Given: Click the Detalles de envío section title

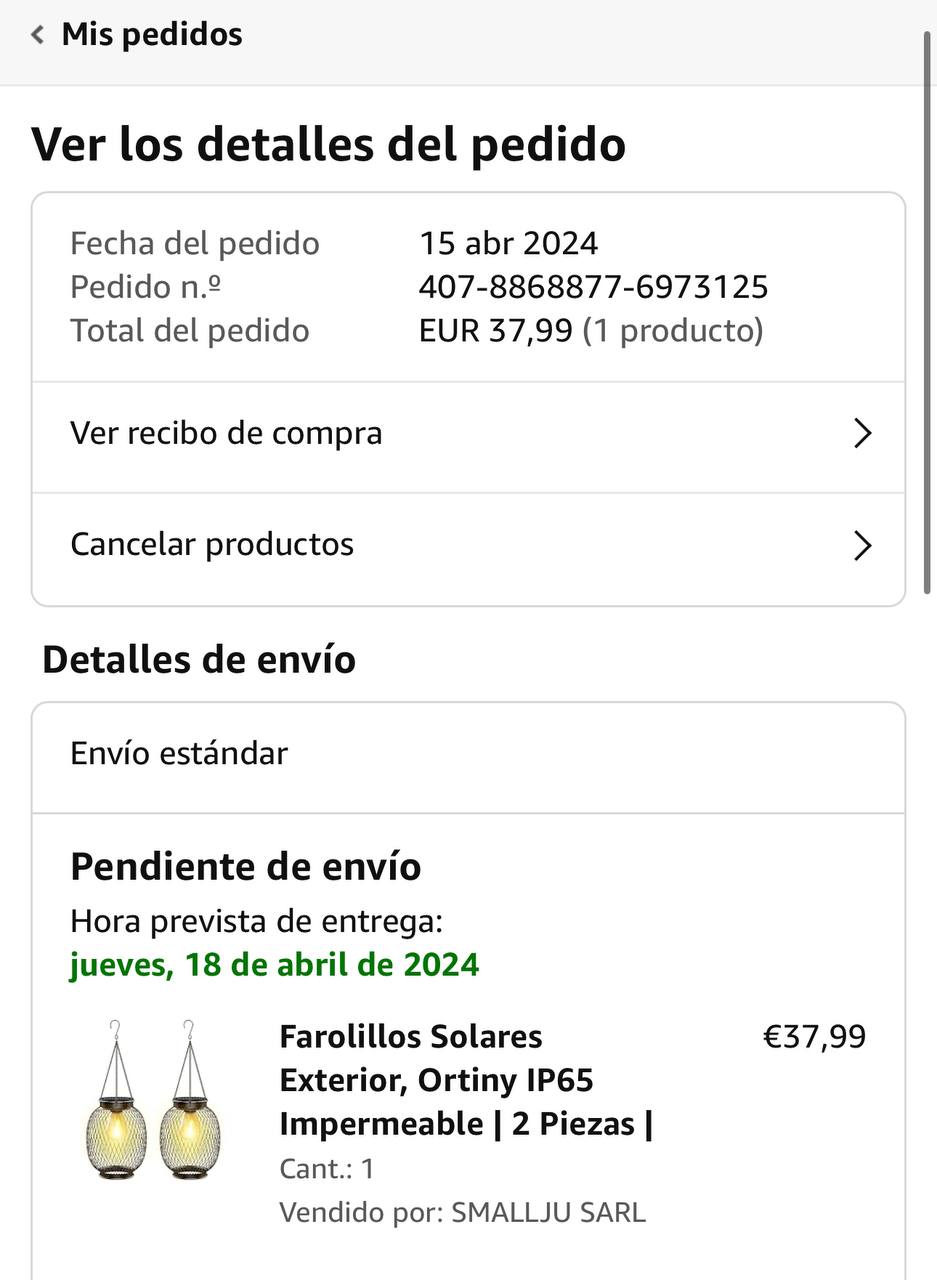Looking at the screenshot, I should tap(199, 660).
